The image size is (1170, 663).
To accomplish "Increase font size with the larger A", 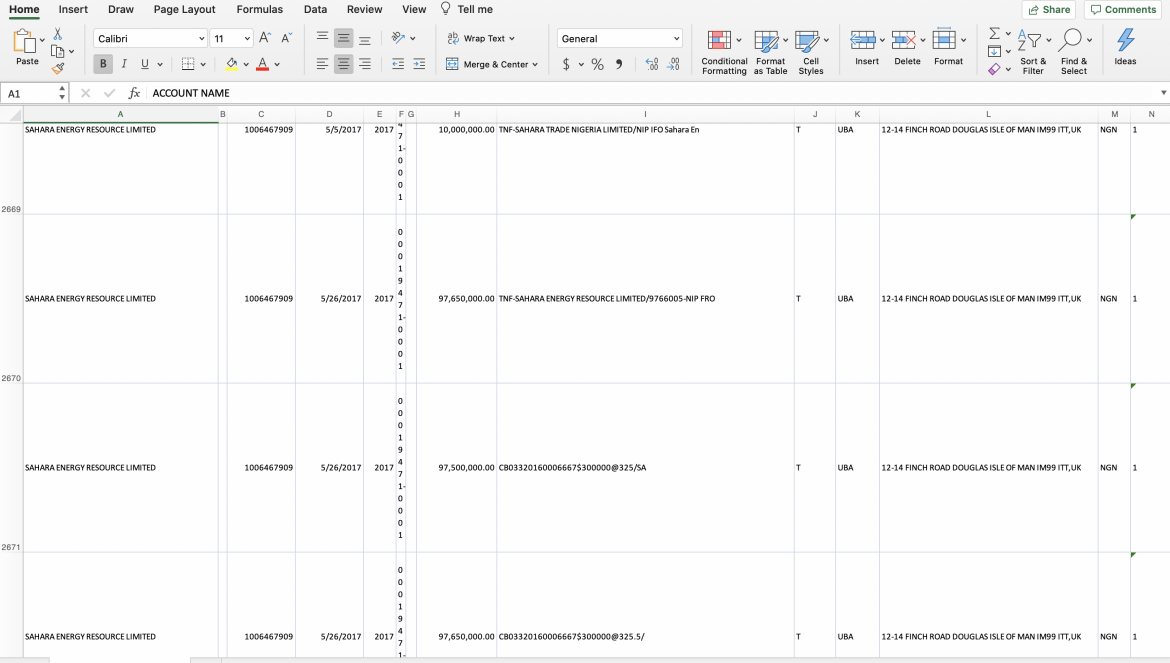I will click(x=265, y=38).
